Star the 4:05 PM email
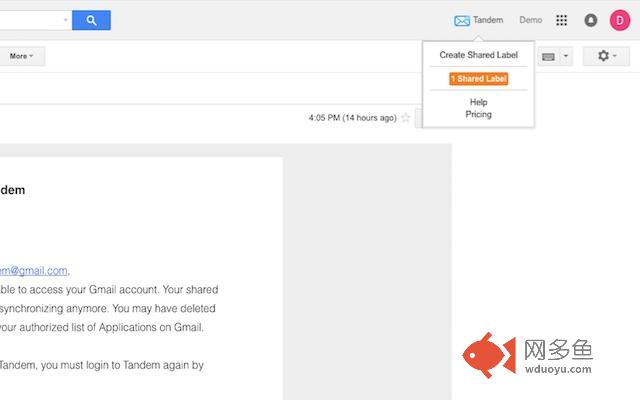Viewport: 640px width, 400px height. click(406, 118)
